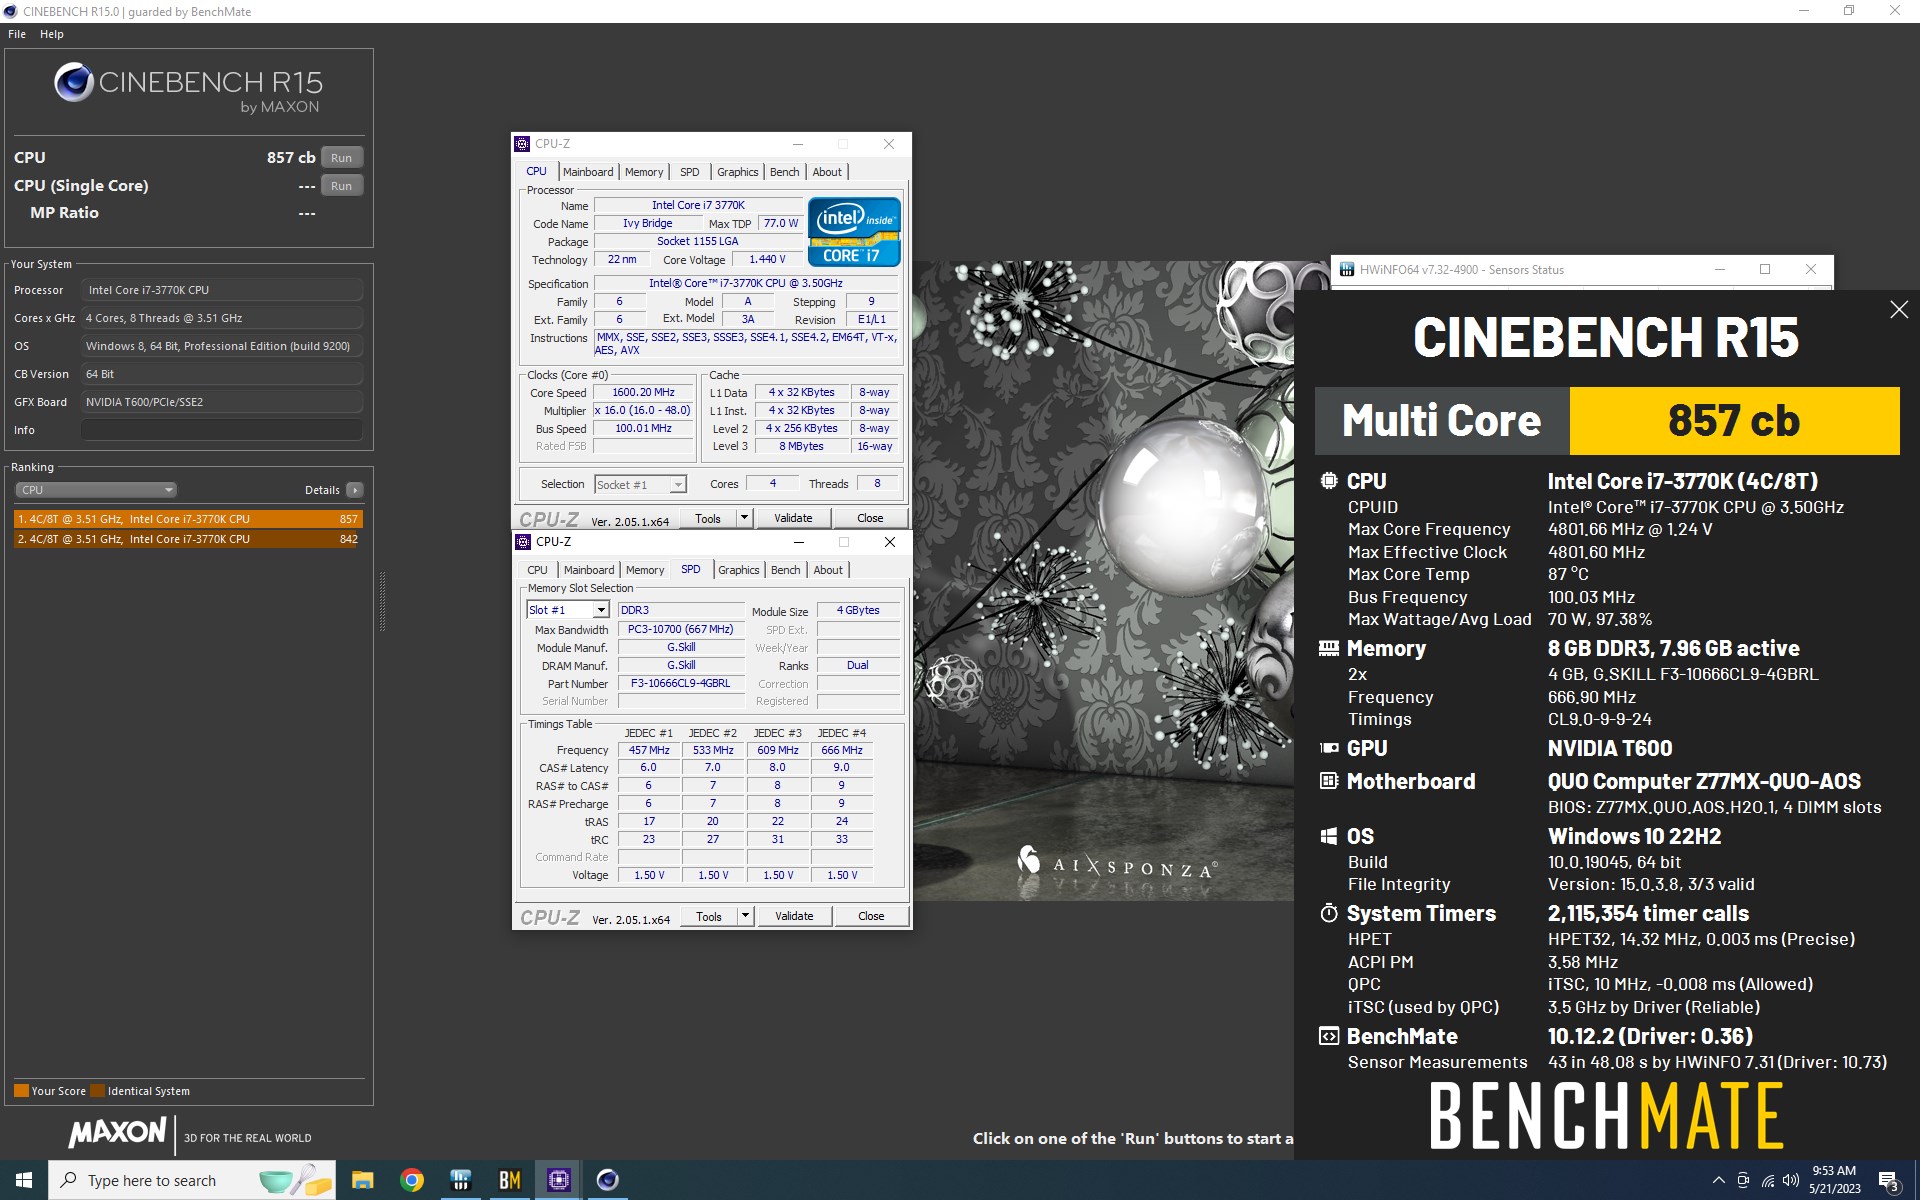The height and width of the screenshot is (1200, 1920).
Task: Click the Part Number F3-10666CL9-4GBRL field
Action: click(x=681, y=684)
